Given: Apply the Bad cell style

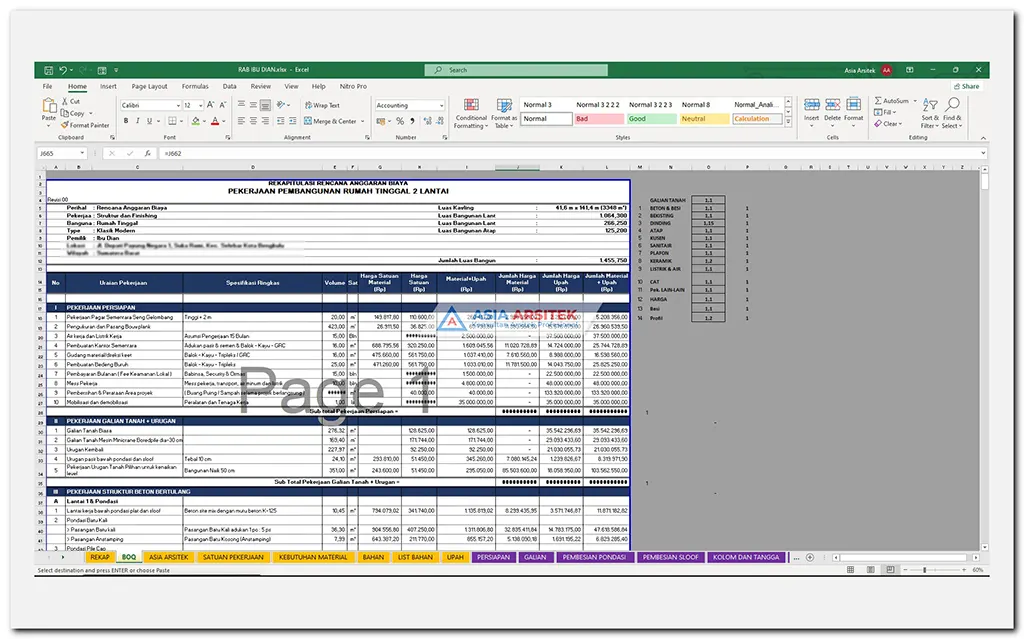Looking at the screenshot, I should pos(599,119).
